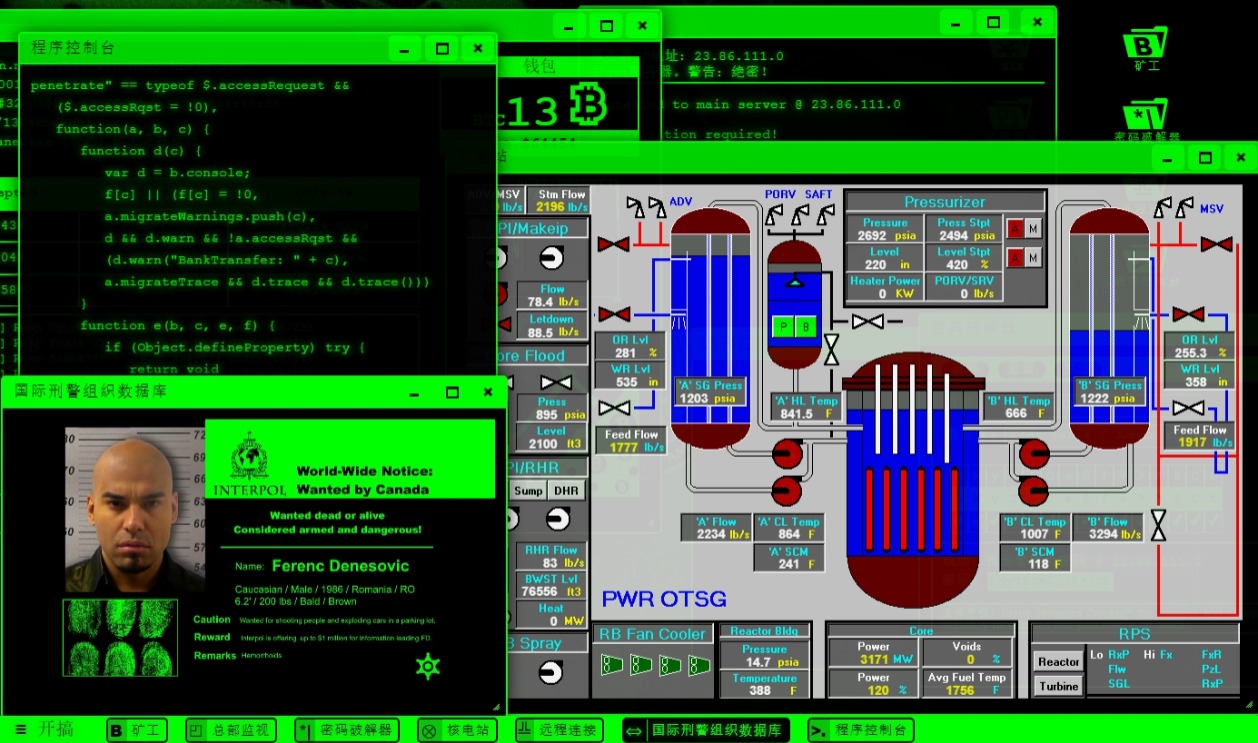Click the lower loop B reactor coolant pump
This screenshot has height=743, width=1258.
[1033, 490]
